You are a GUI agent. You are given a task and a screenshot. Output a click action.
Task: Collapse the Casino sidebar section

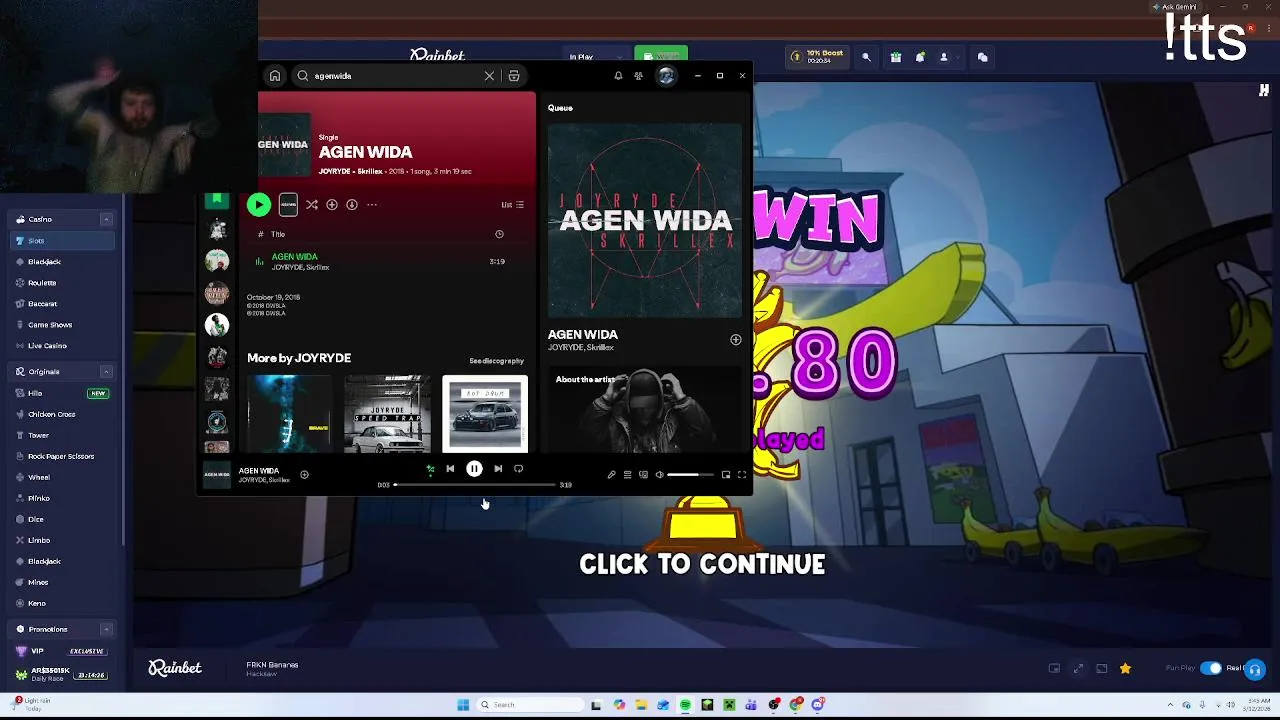[x=106, y=219]
